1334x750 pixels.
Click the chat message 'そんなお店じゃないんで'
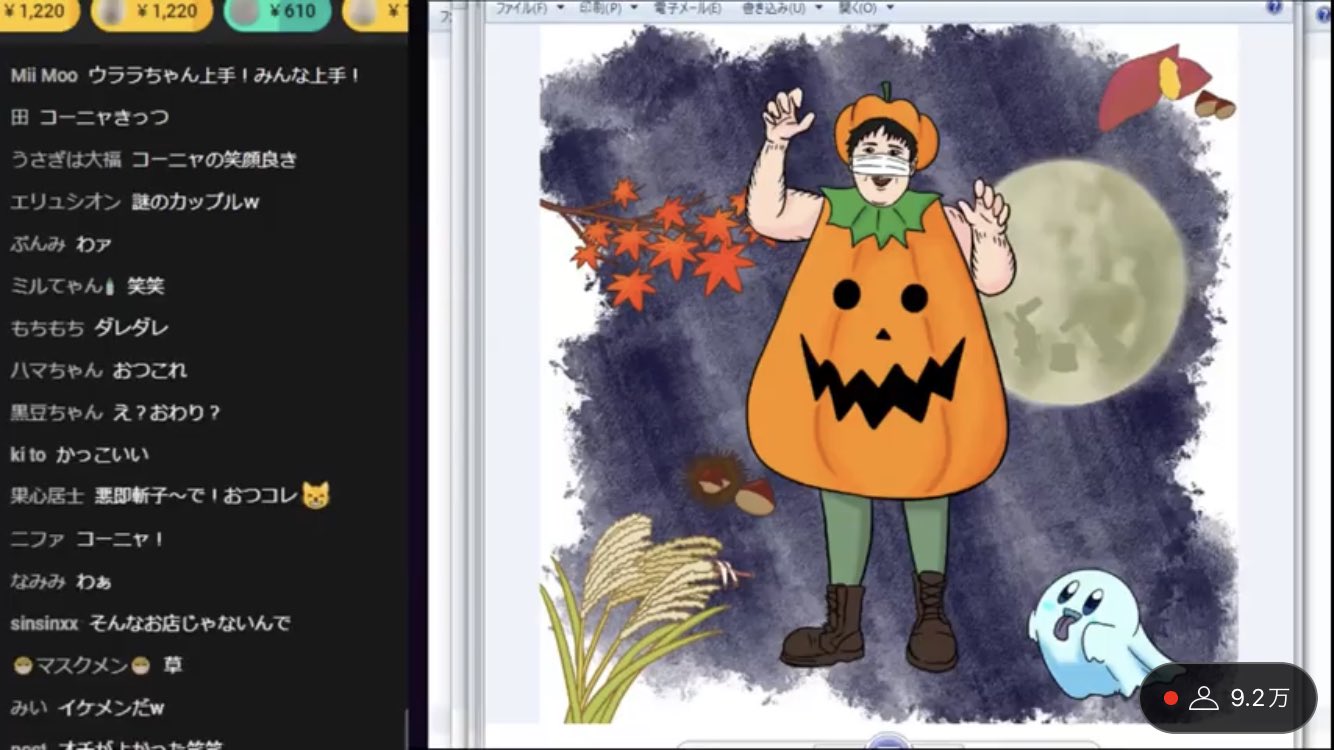point(189,623)
